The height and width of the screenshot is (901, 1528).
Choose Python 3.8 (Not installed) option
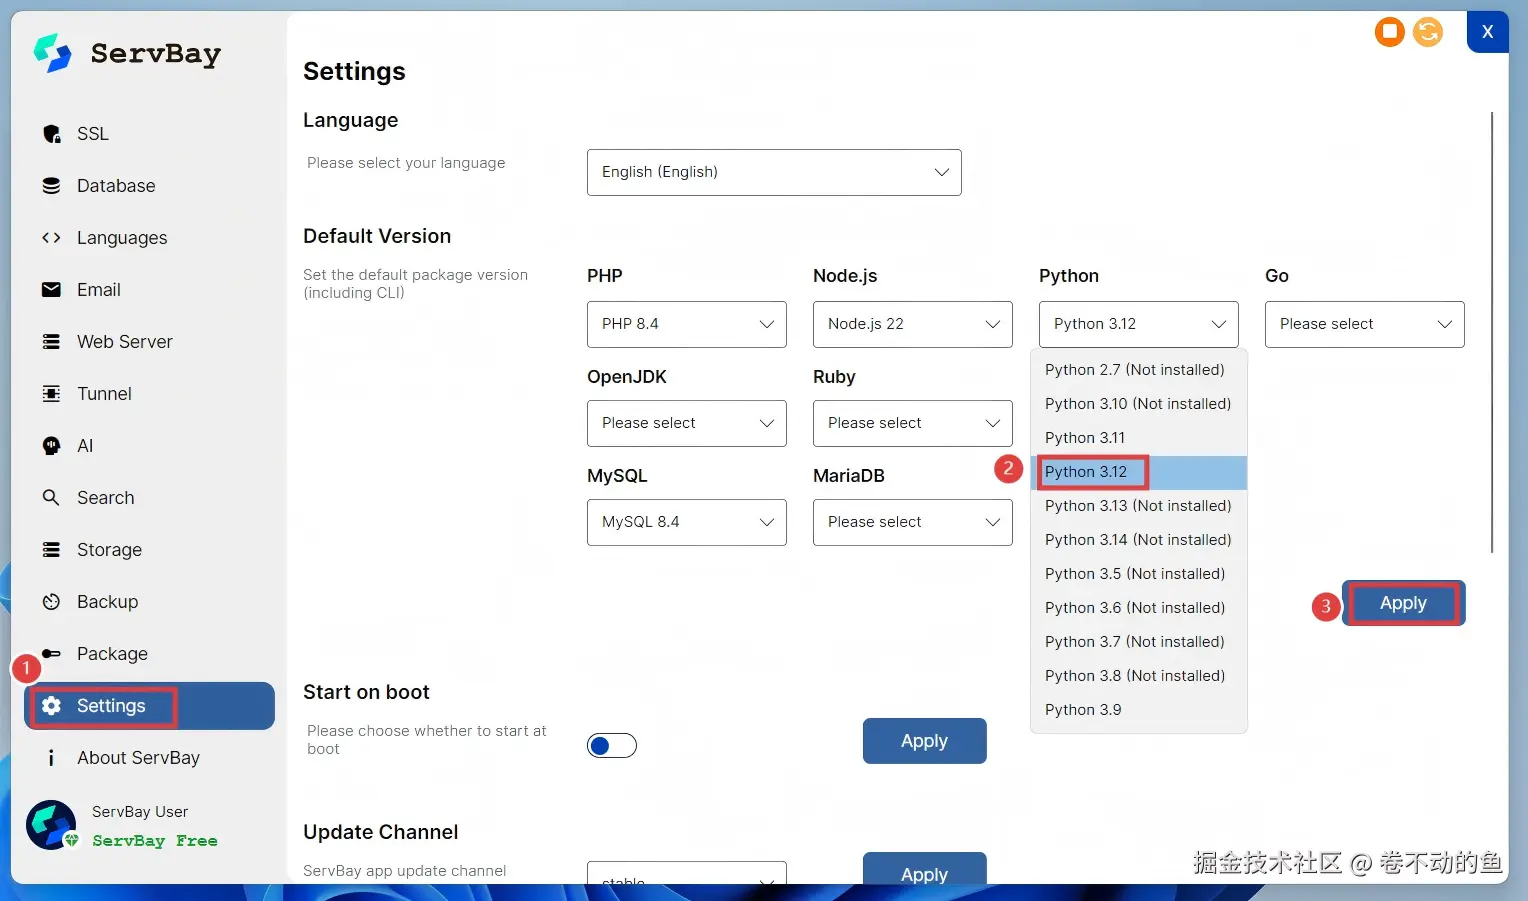[x=1139, y=676]
